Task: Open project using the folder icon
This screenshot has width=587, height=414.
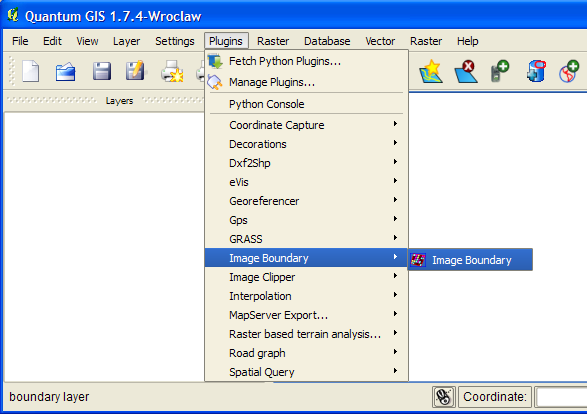Action: tap(65, 71)
